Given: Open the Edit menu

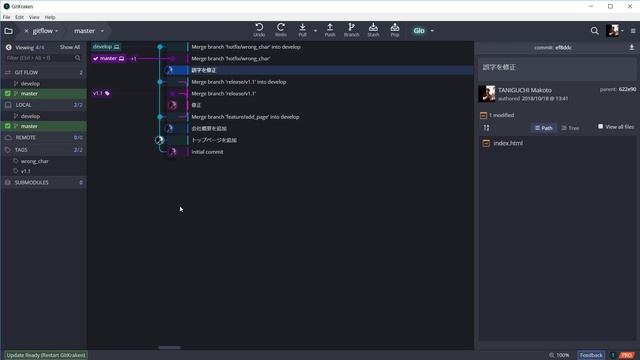Looking at the screenshot, I should 20,17.
